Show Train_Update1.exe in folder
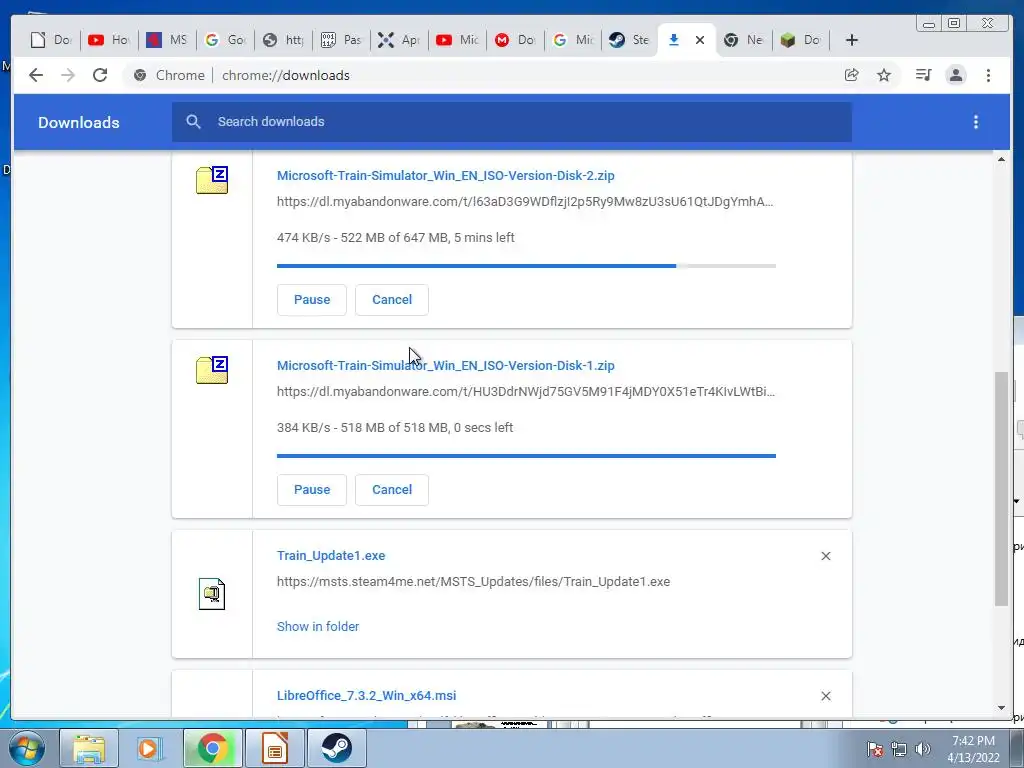Image resolution: width=1024 pixels, height=768 pixels. coord(318,626)
